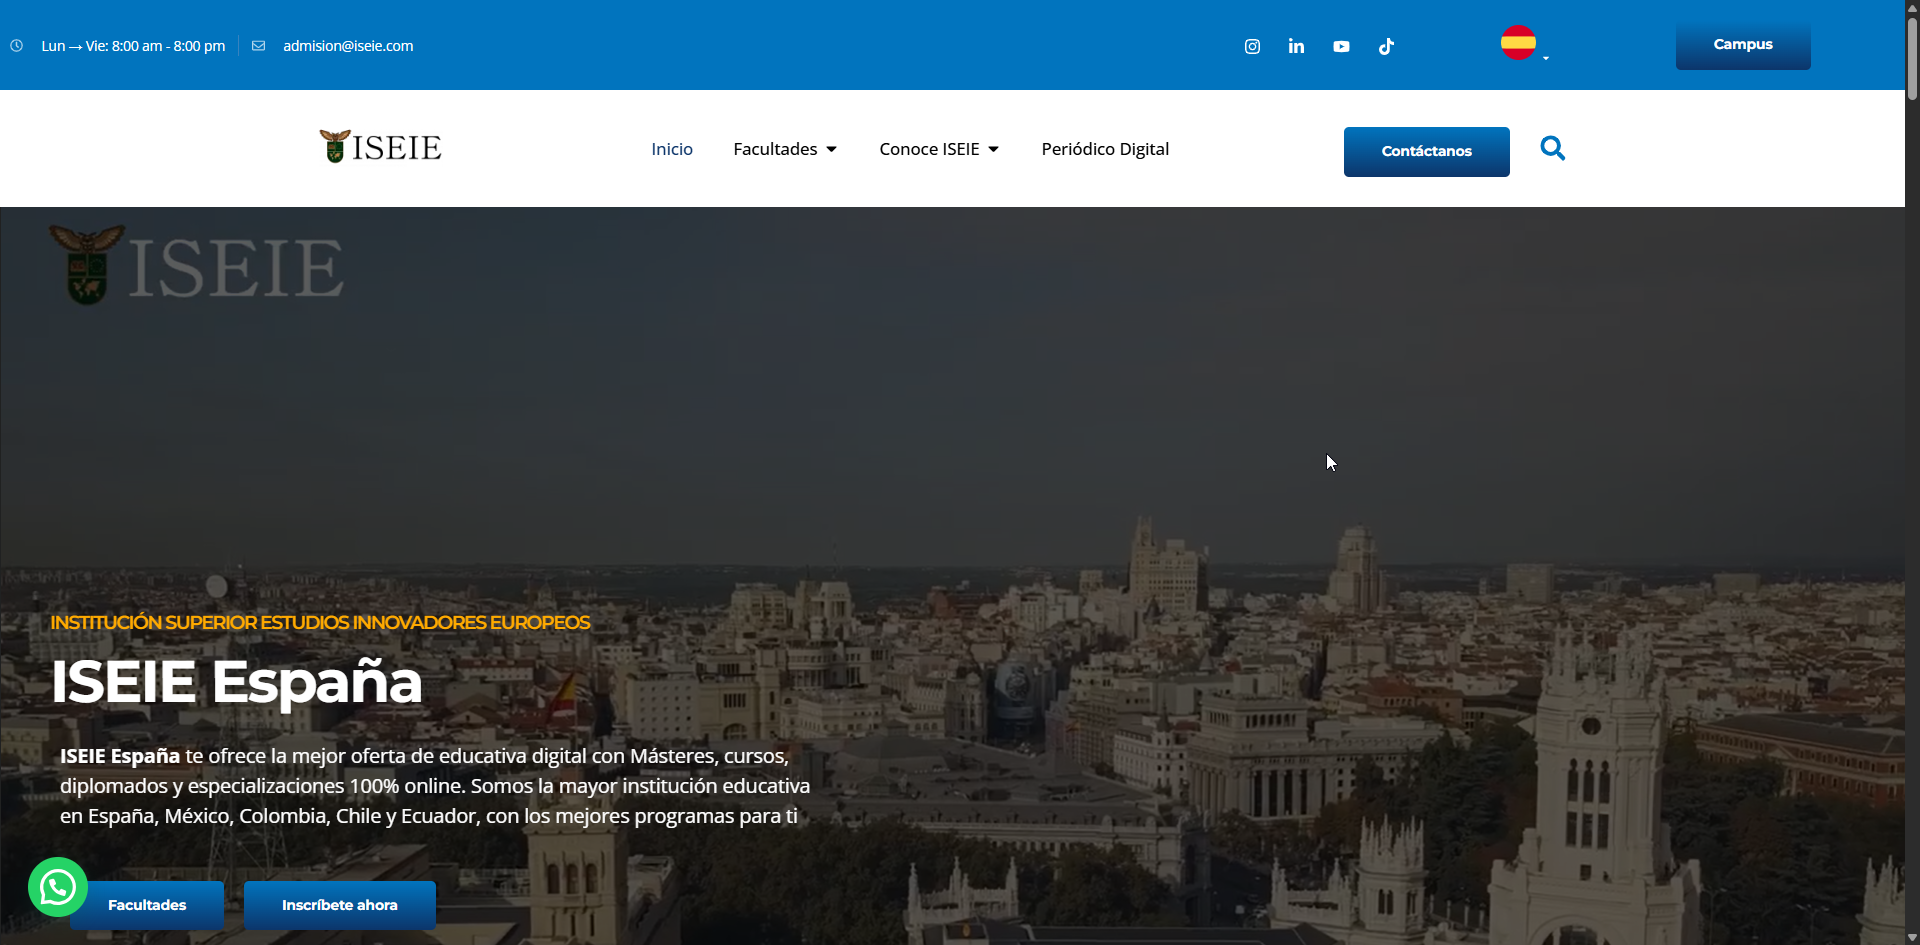This screenshot has height=945, width=1920.
Task: Open the language selector with Spanish flag
Action: pyautogui.click(x=1522, y=43)
